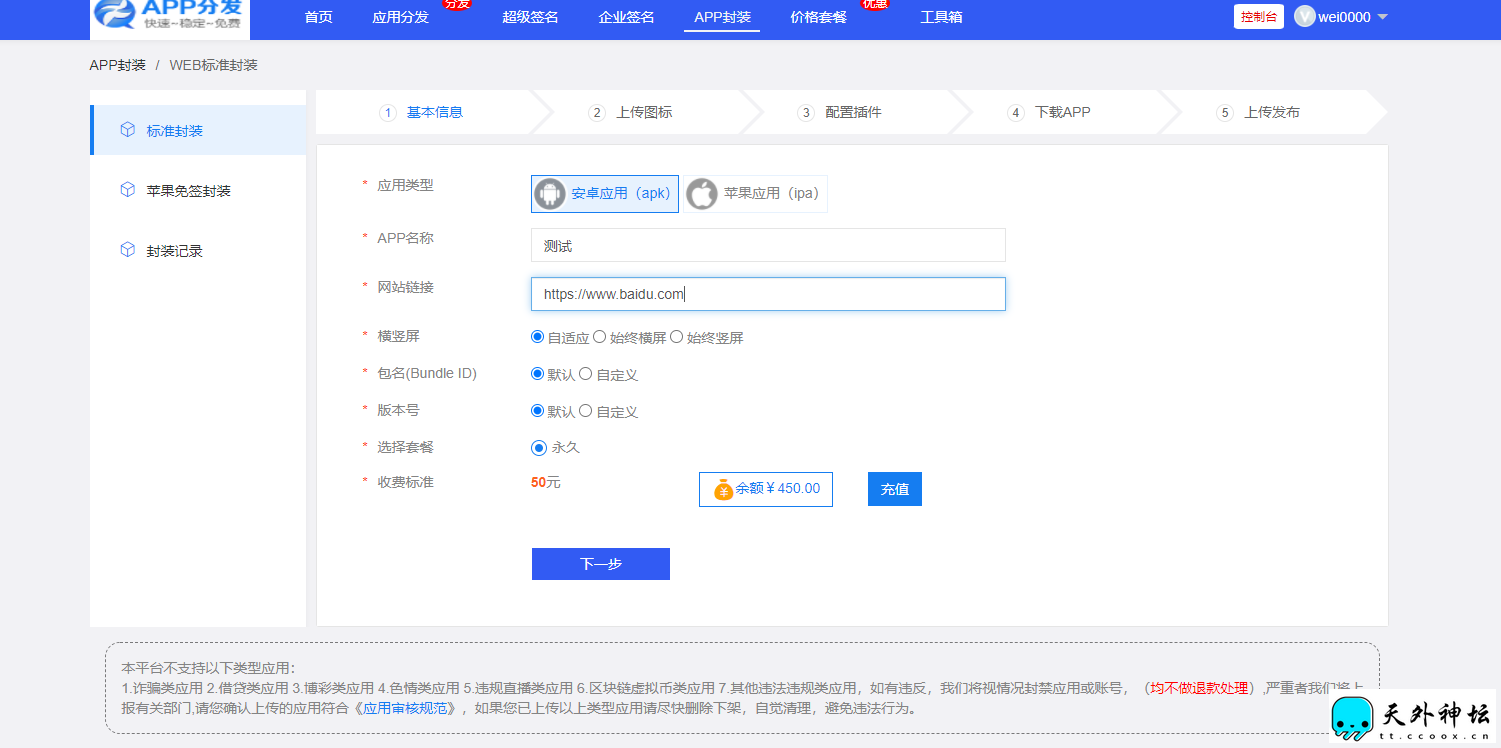The width and height of the screenshot is (1501, 748).
Task: Click the user avatar icon beside wei0000
Action: [1304, 17]
